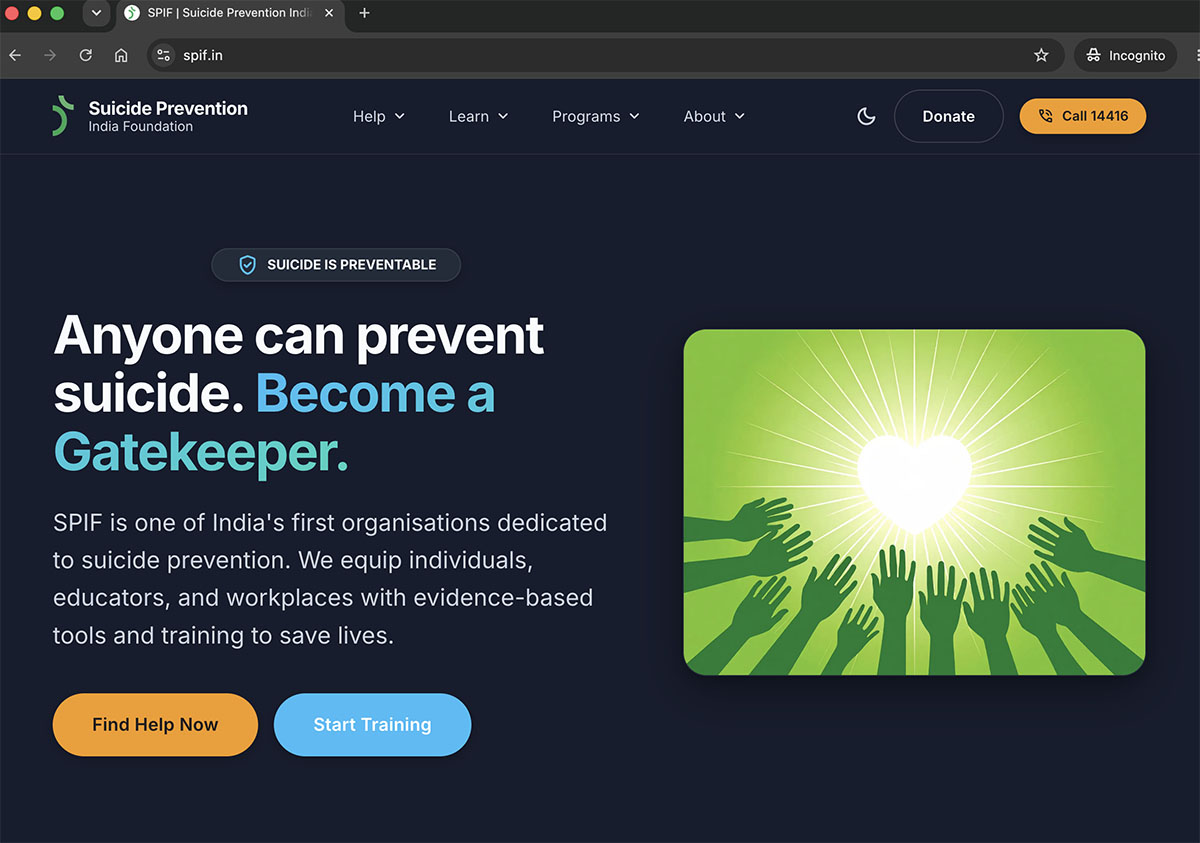The height and width of the screenshot is (843, 1200).
Task: Expand the About menu
Action: 714,116
